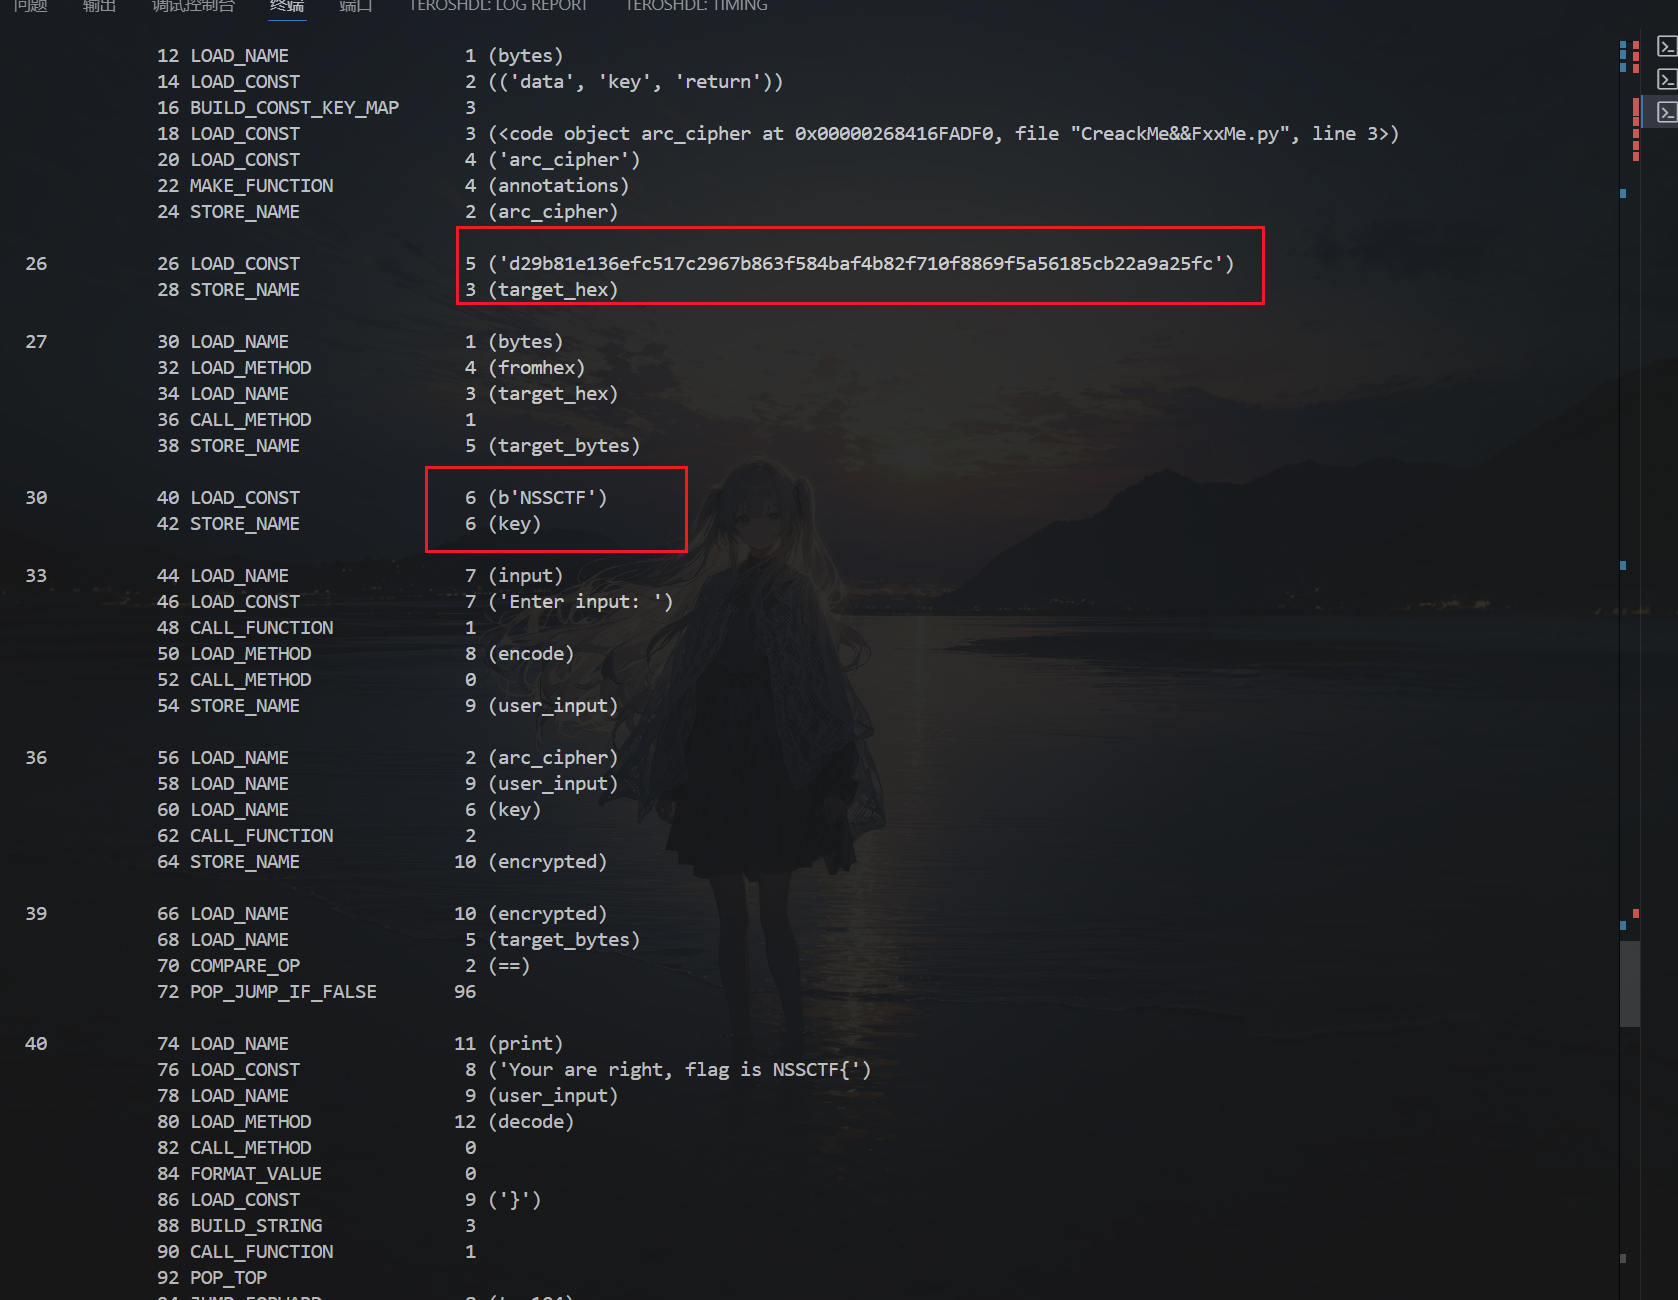Screen dimensions: 1678x1300
Task: Select the second terminal instance icon
Action: click(1666, 79)
